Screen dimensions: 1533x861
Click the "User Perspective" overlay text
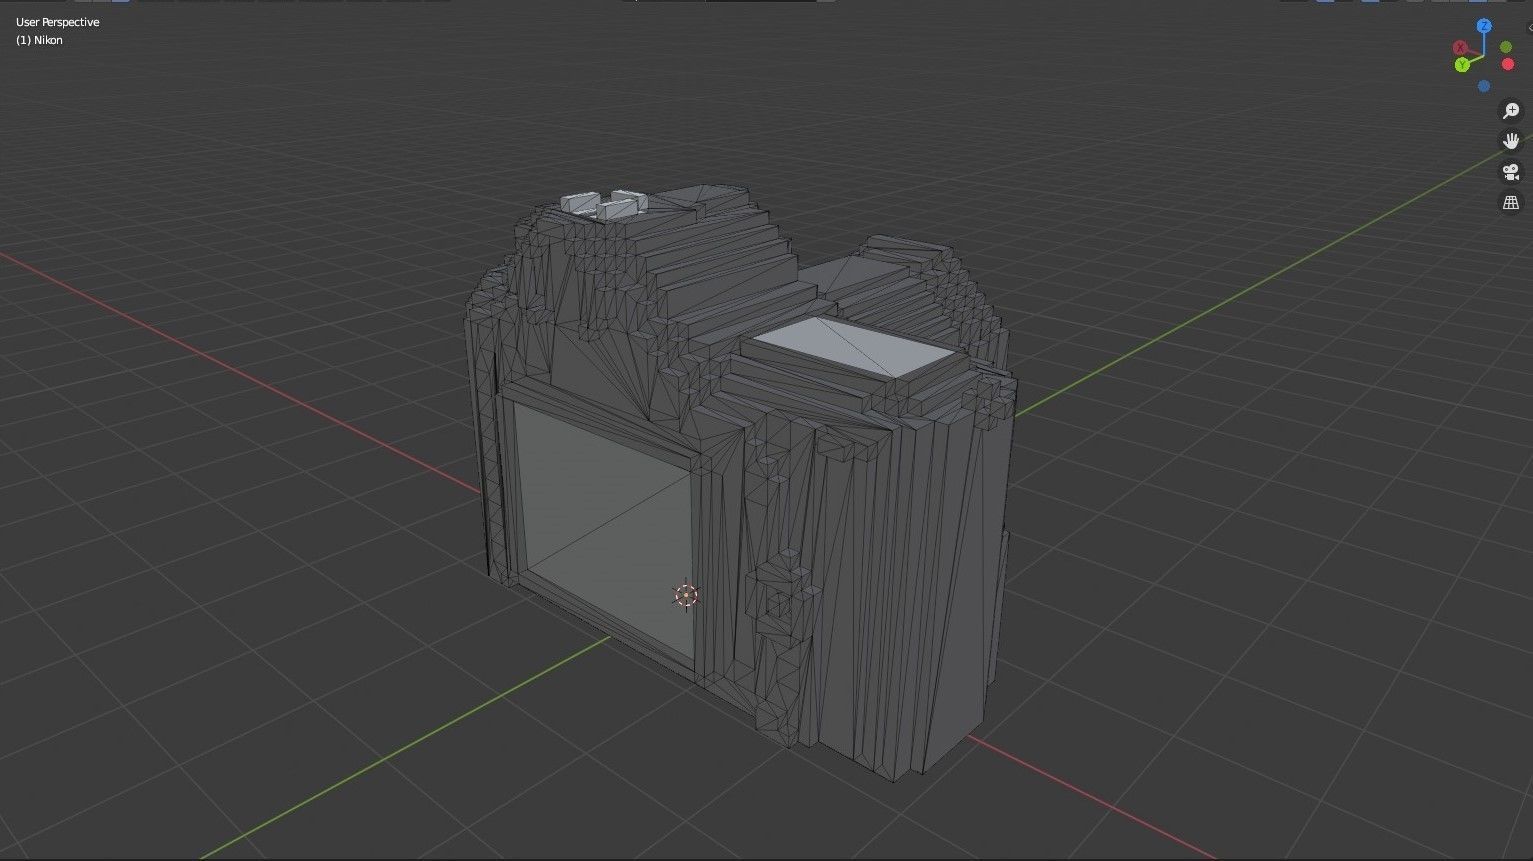(58, 22)
